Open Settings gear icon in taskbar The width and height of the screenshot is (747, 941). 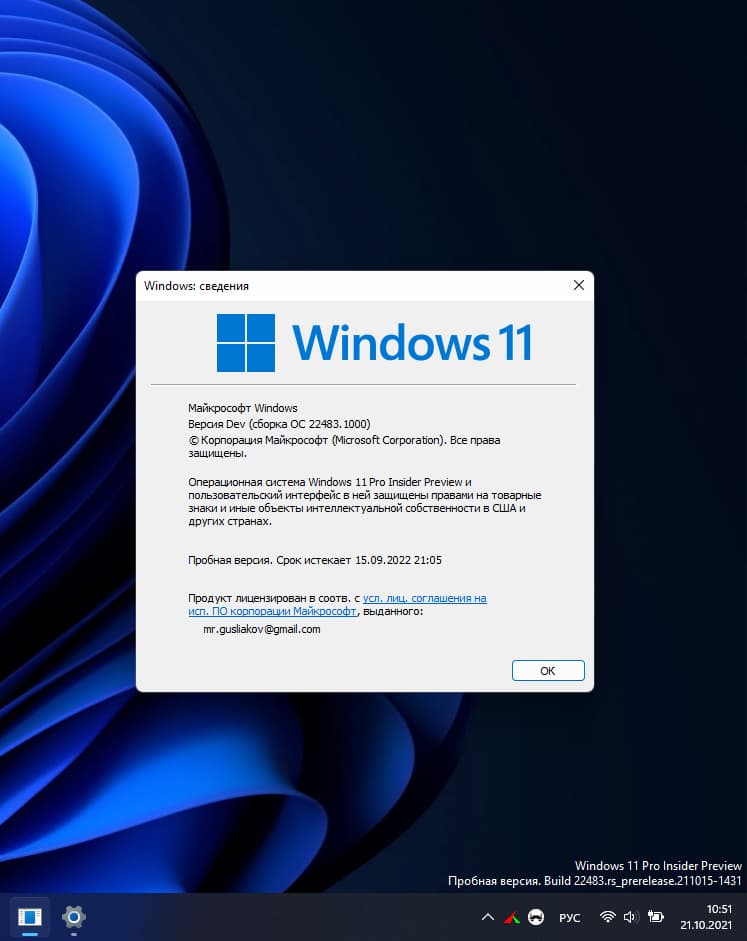coord(74,917)
